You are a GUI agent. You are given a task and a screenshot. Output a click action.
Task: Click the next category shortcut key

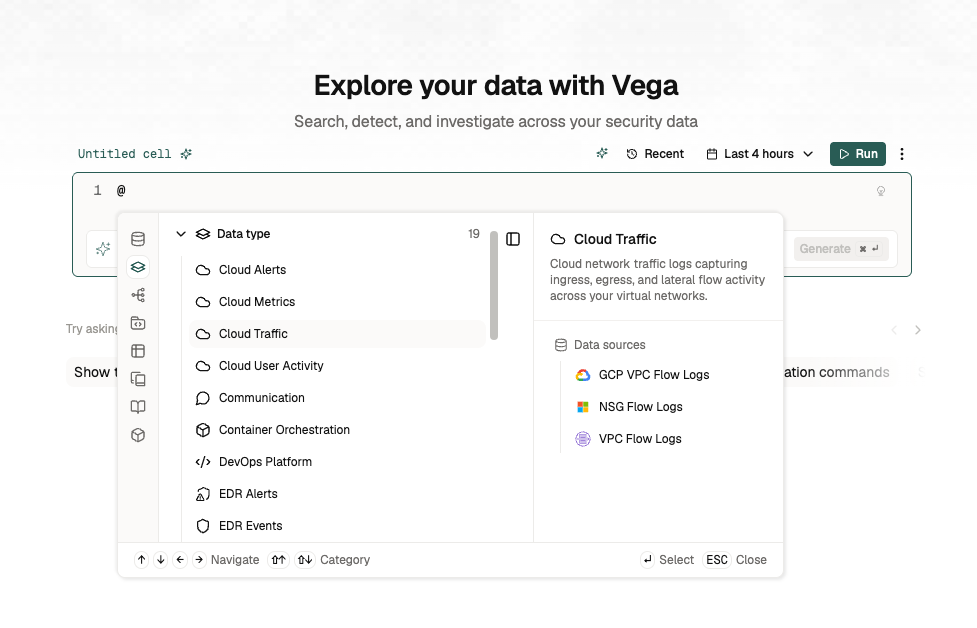[x=305, y=560]
